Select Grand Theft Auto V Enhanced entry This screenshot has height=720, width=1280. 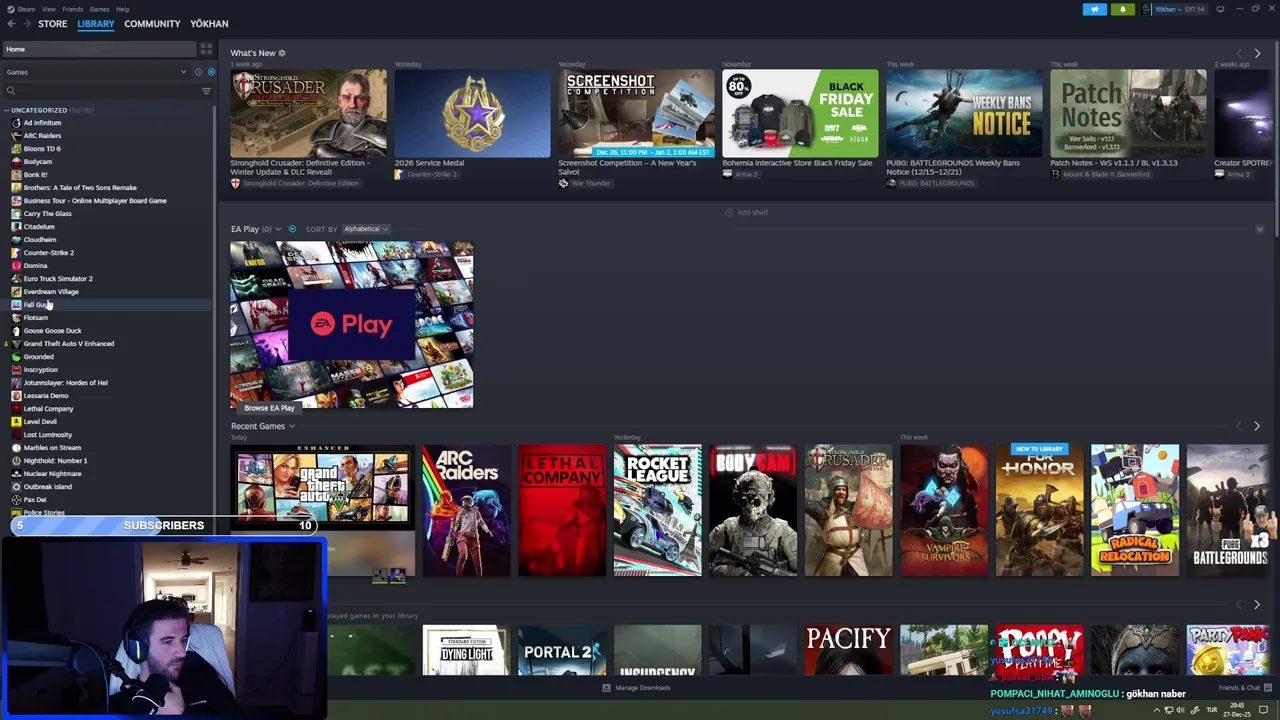(x=68, y=344)
